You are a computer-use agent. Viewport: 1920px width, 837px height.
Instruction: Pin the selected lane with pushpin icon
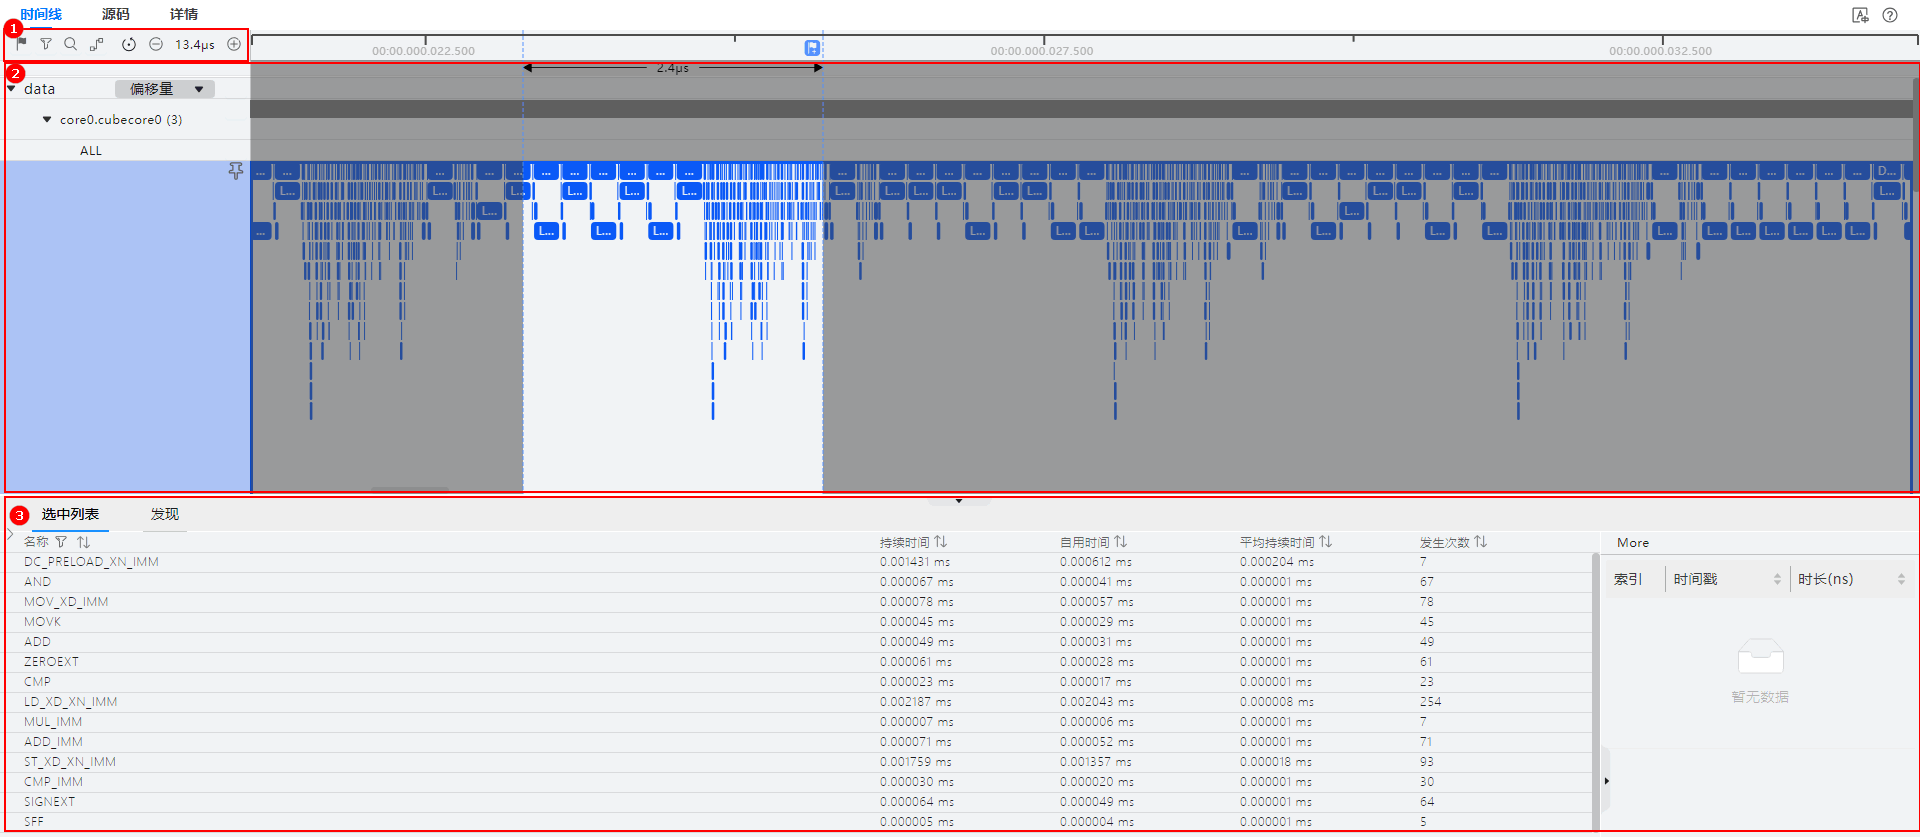tap(236, 171)
